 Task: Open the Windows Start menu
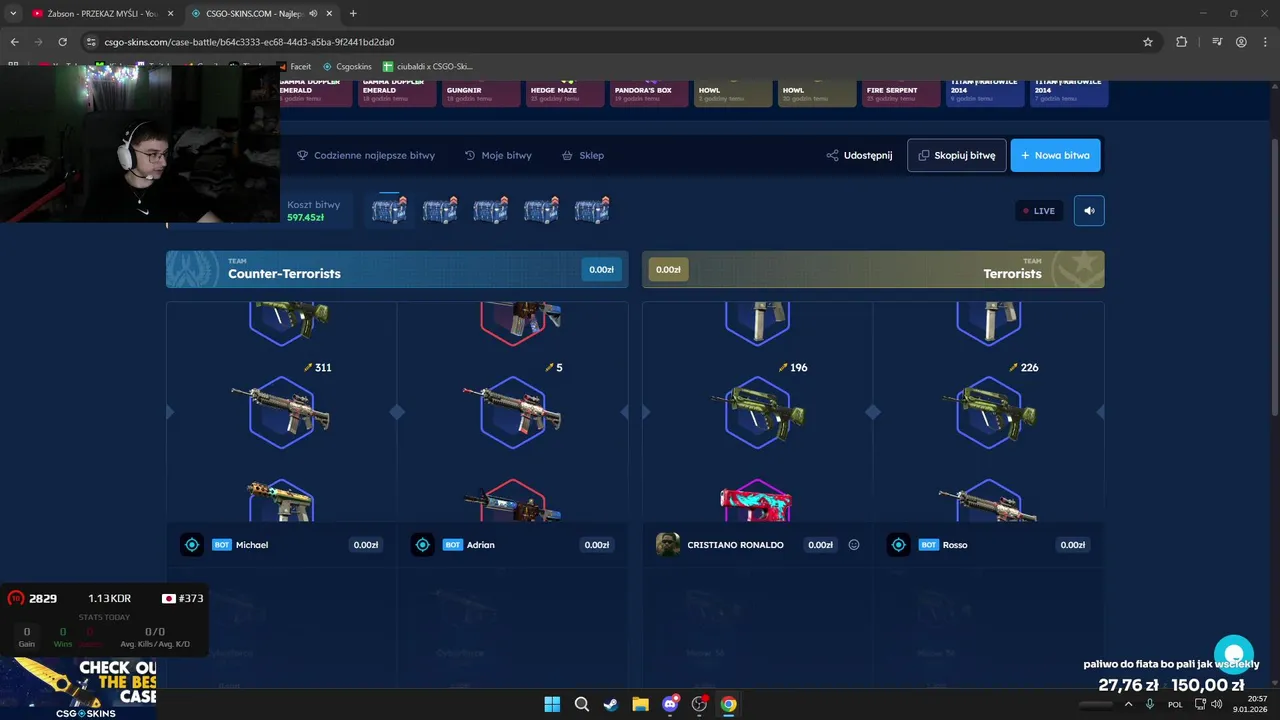pos(552,704)
